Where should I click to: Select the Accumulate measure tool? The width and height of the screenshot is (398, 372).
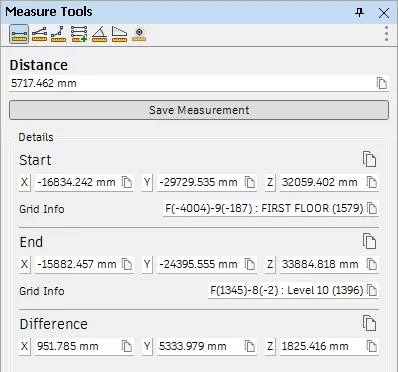click(x=79, y=34)
